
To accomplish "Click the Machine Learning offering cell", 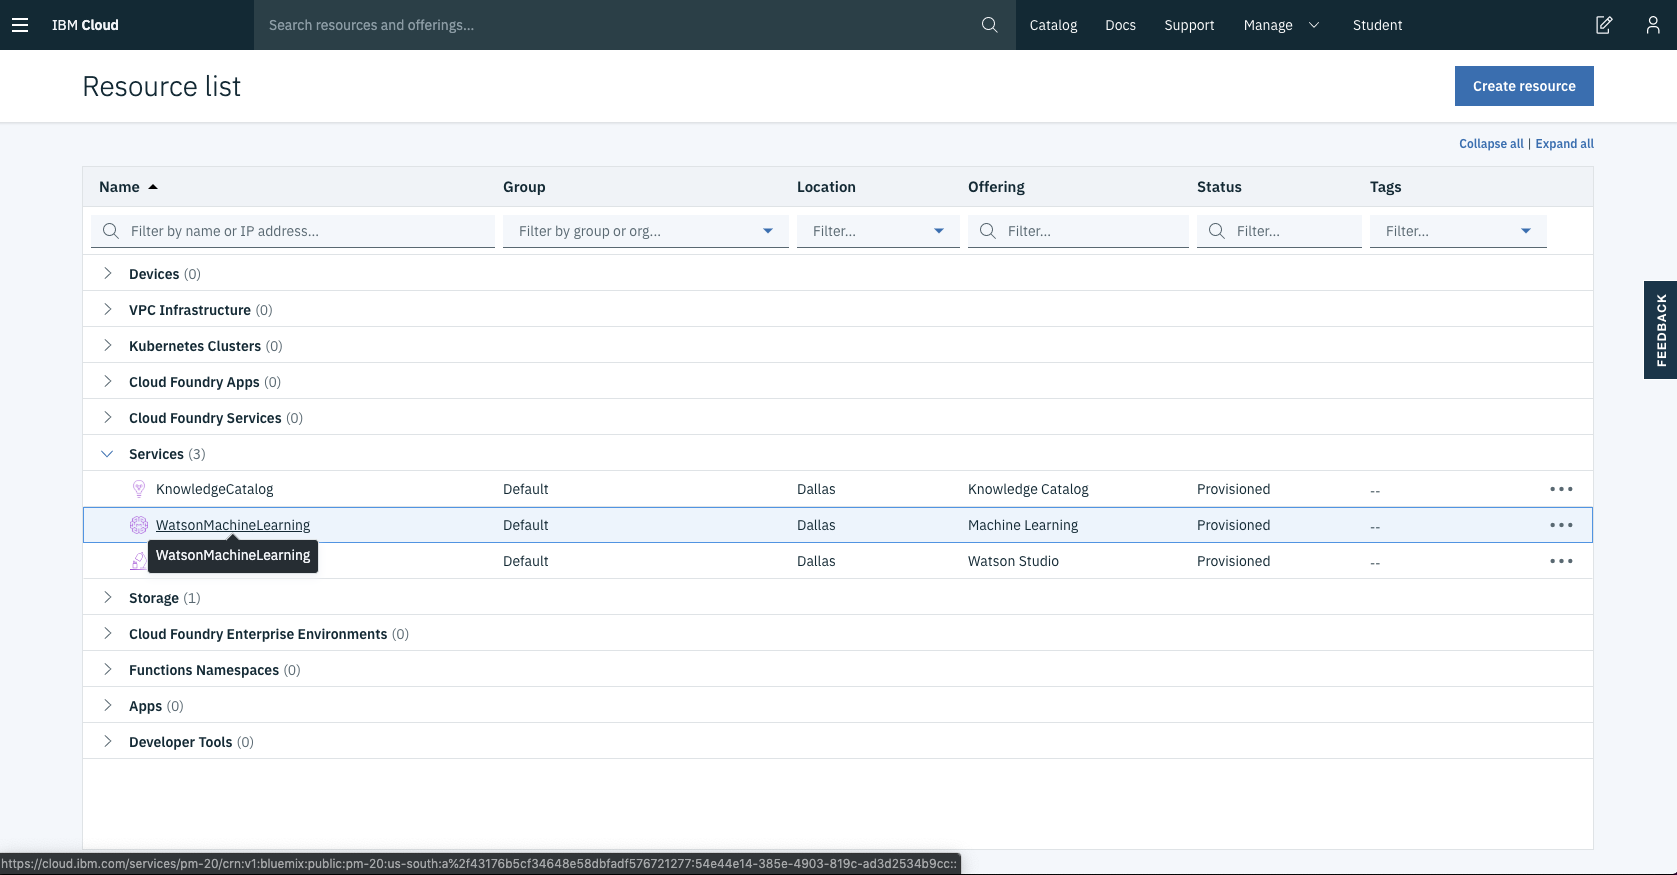I will coord(1023,525).
